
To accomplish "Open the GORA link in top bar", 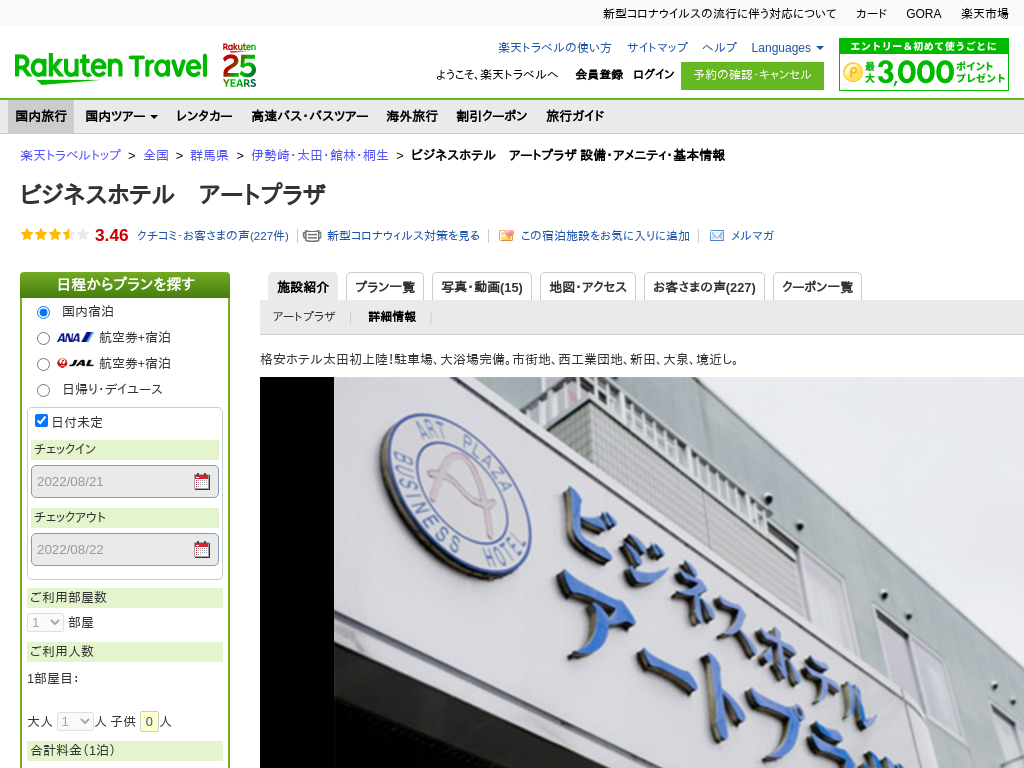I will point(923,14).
